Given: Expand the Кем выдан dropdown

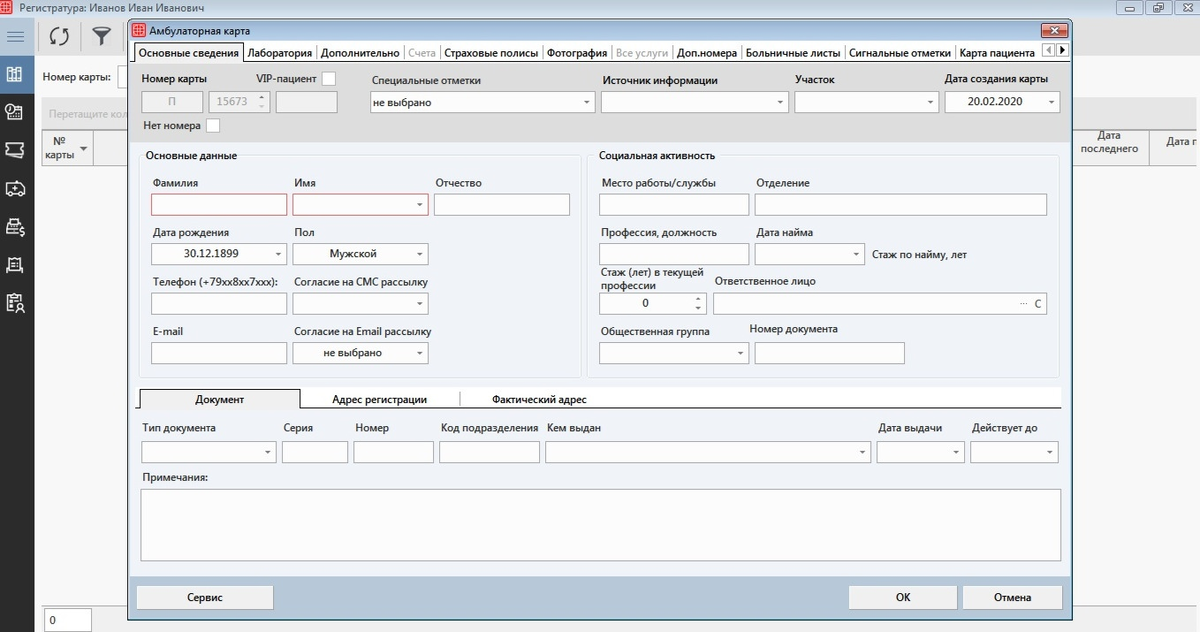Looking at the screenshot, I should [x=863, y=453].
